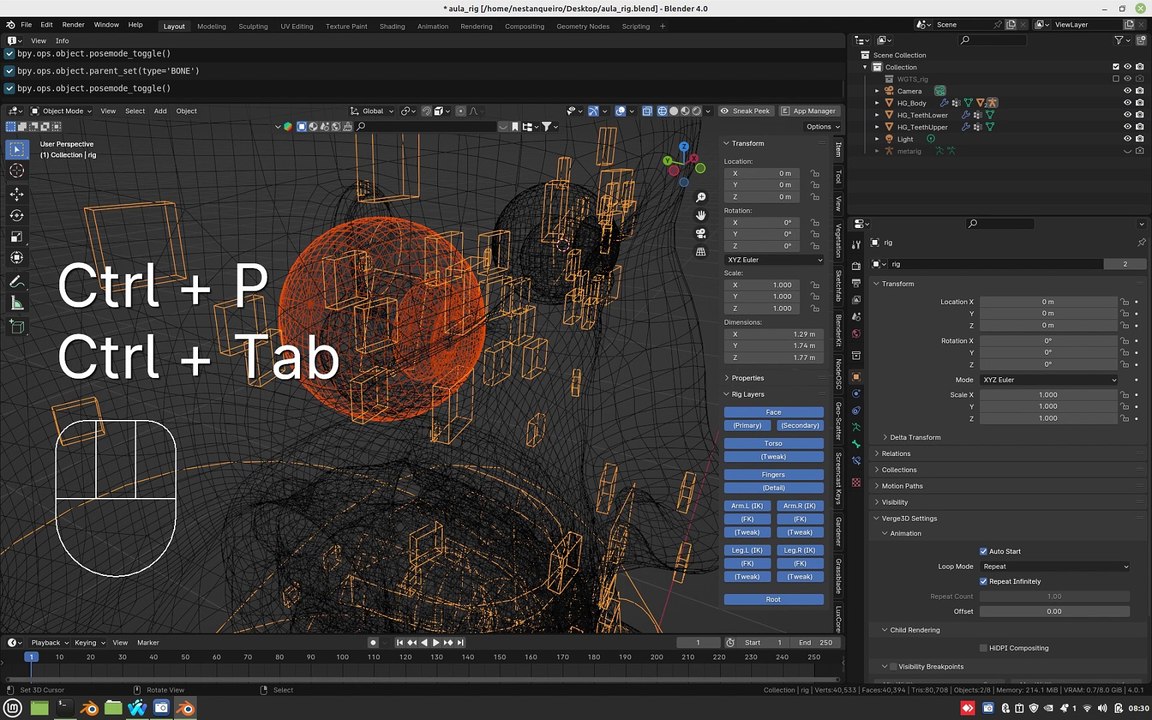
Task: Click the Root rig layer button
Action: click(774, 600)
